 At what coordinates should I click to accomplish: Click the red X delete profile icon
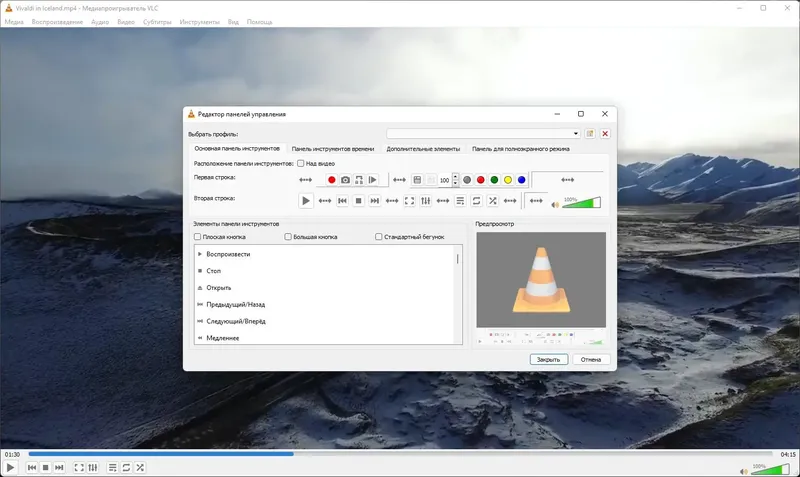[x=605, y=134]
